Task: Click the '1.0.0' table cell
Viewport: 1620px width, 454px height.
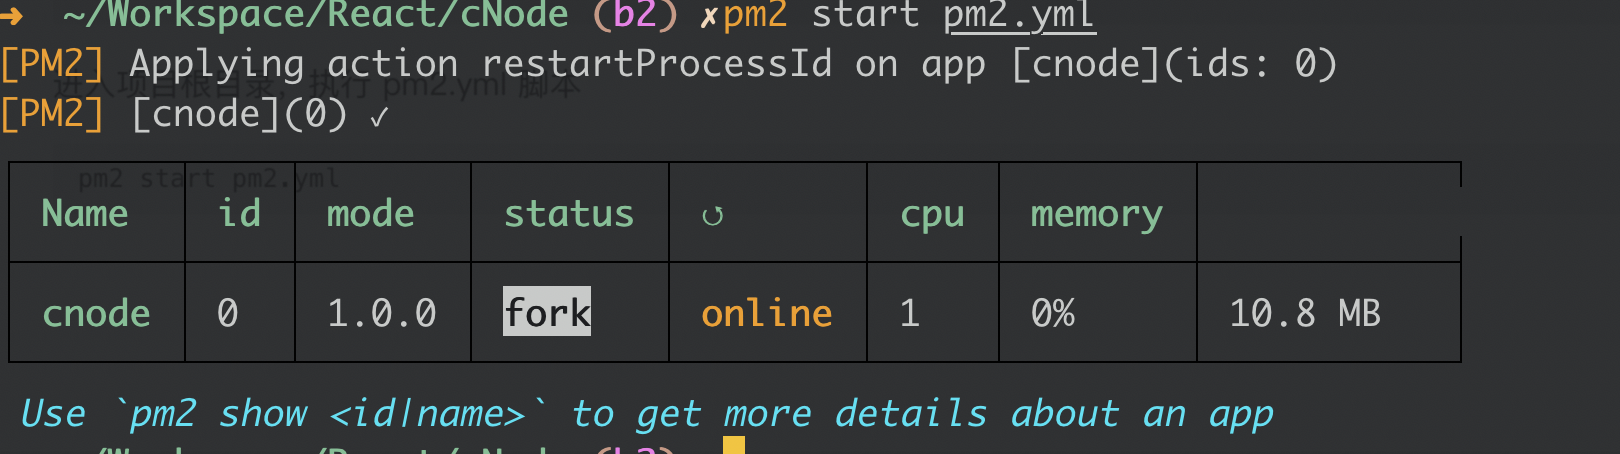Action: tap(382, 313)
